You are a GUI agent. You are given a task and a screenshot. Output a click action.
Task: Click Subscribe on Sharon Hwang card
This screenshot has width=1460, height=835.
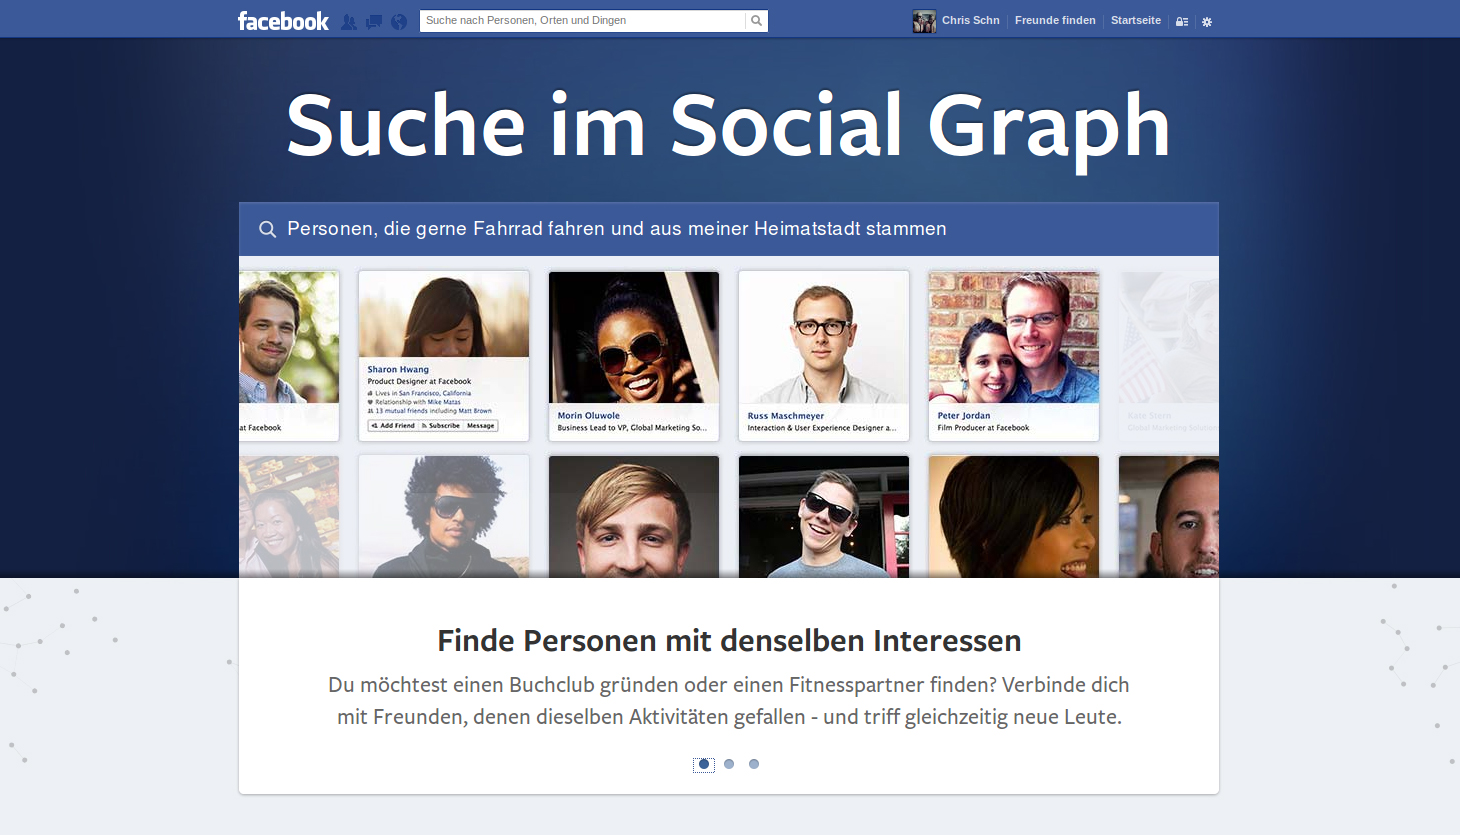[441, 426]
